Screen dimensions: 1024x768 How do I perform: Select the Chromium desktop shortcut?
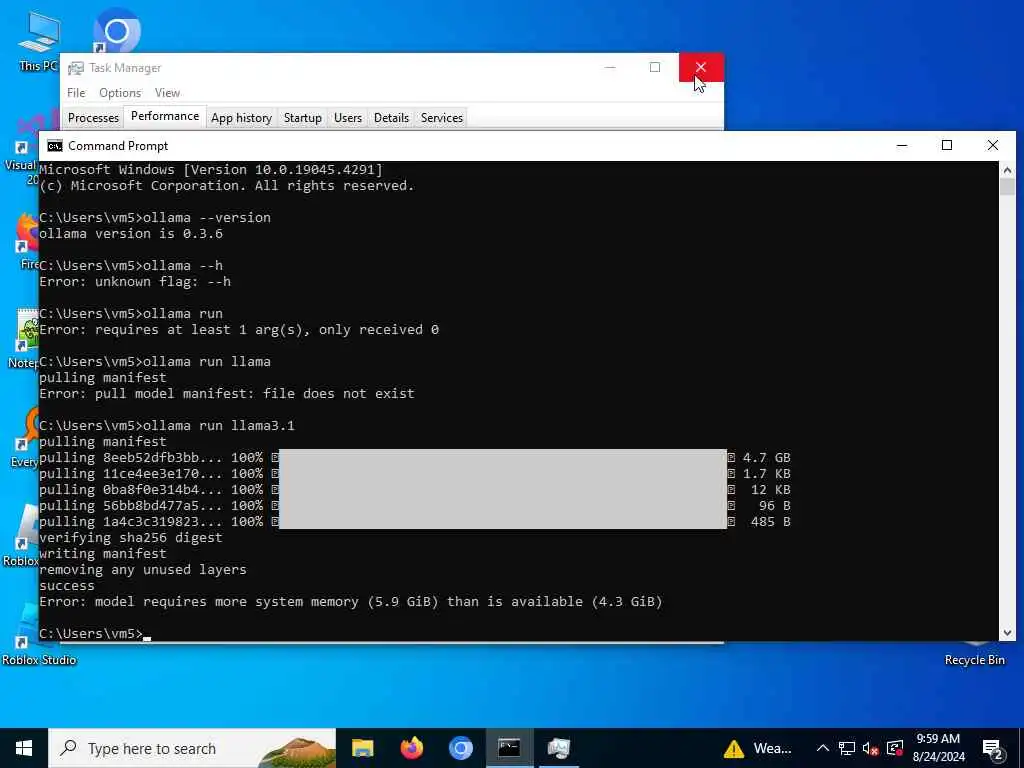click(116, 31)
